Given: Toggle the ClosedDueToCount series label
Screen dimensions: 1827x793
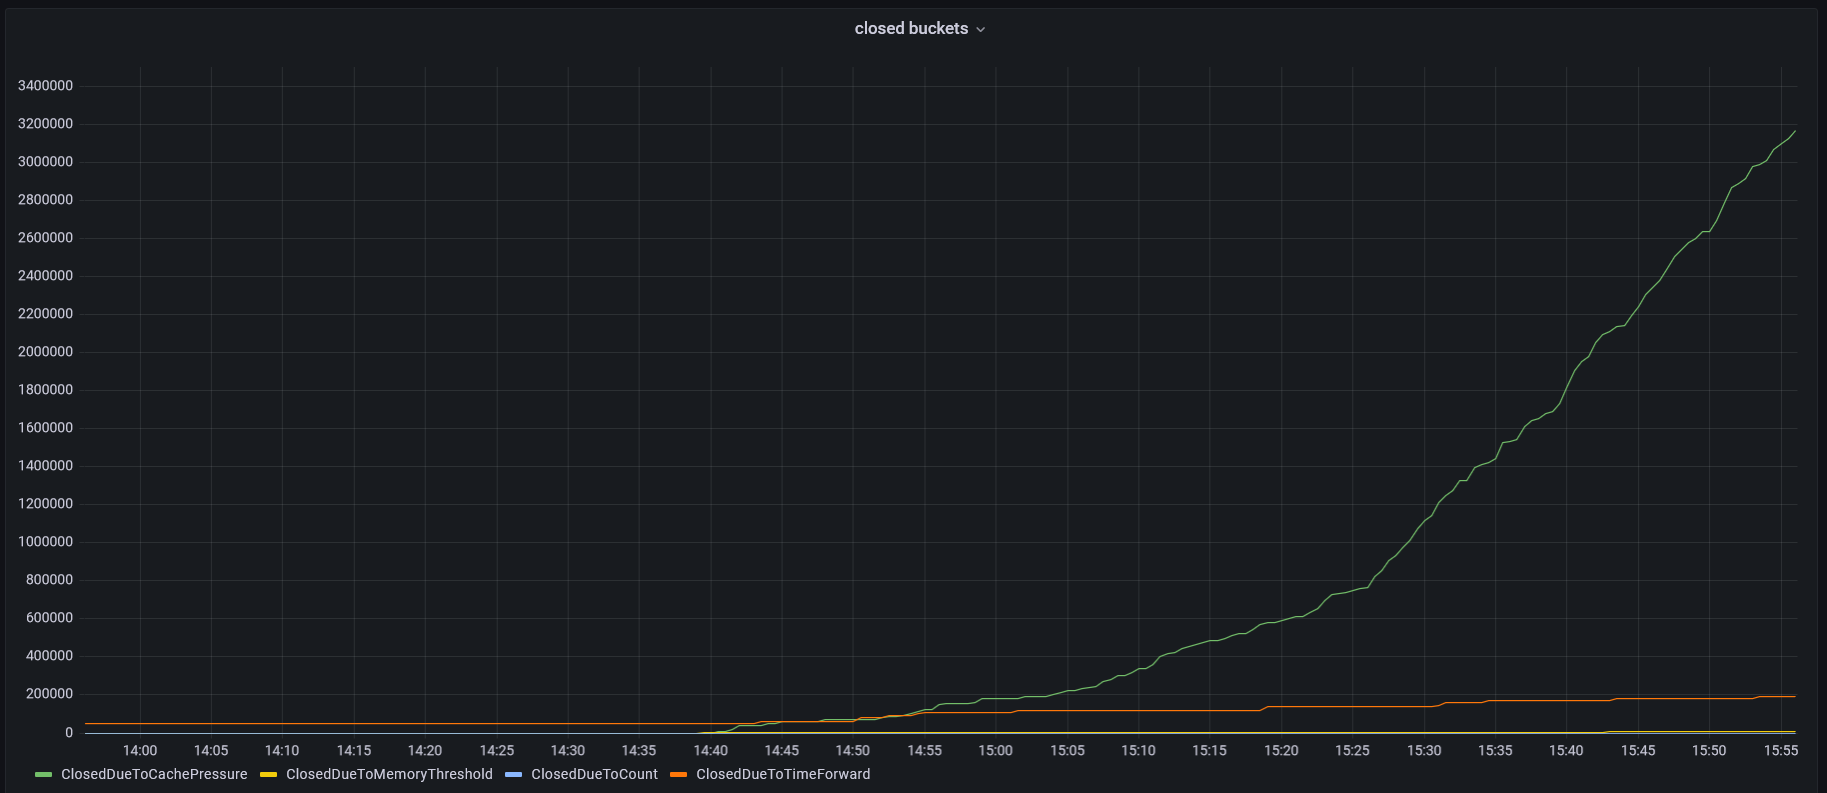Looking at the screenshot, I should 594,774.
